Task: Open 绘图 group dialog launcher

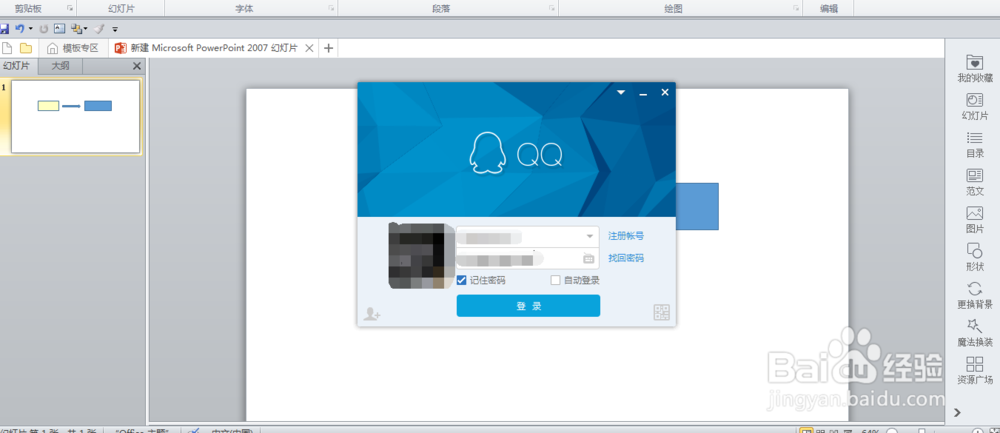Action: coord(796,8)
